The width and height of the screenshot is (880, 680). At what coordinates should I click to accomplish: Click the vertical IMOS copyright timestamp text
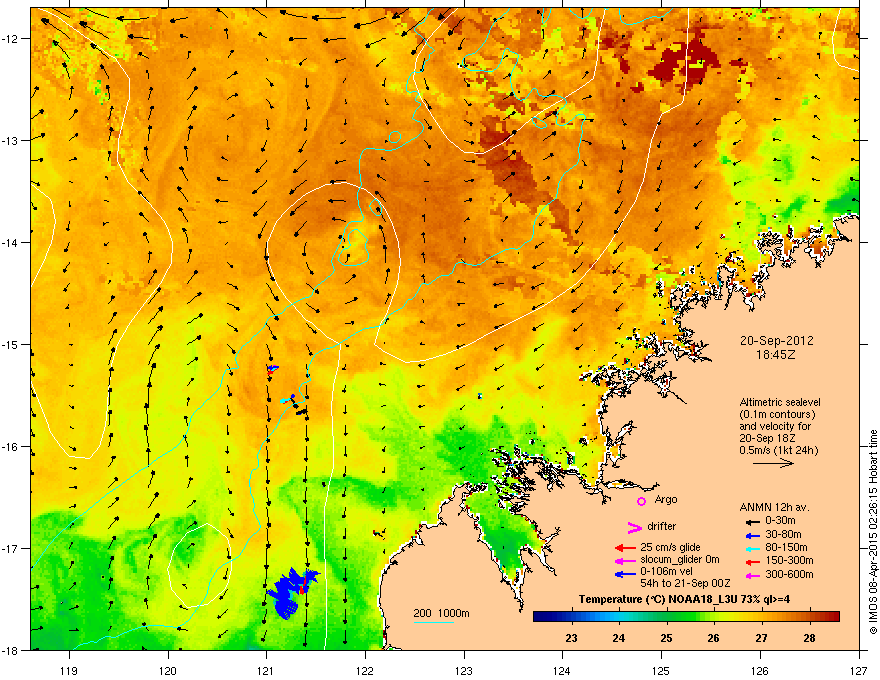873,532
